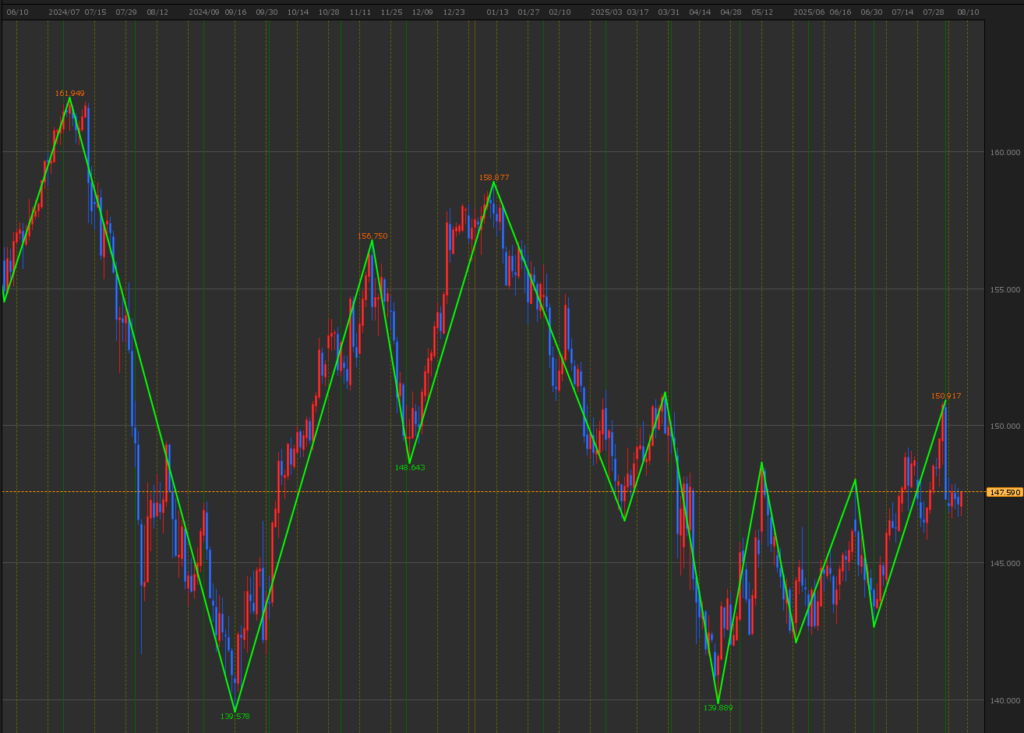
Task: Select the 01/13 date label
Action: (498, 12)
